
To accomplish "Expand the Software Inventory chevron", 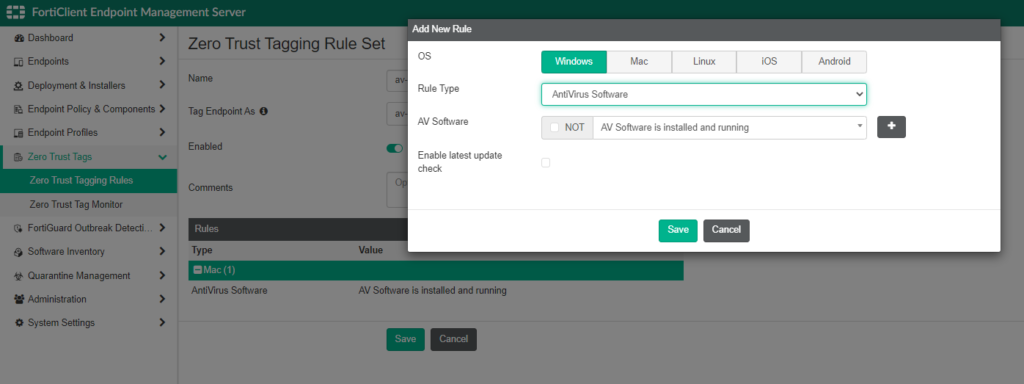I will click(x=162, y=251).
